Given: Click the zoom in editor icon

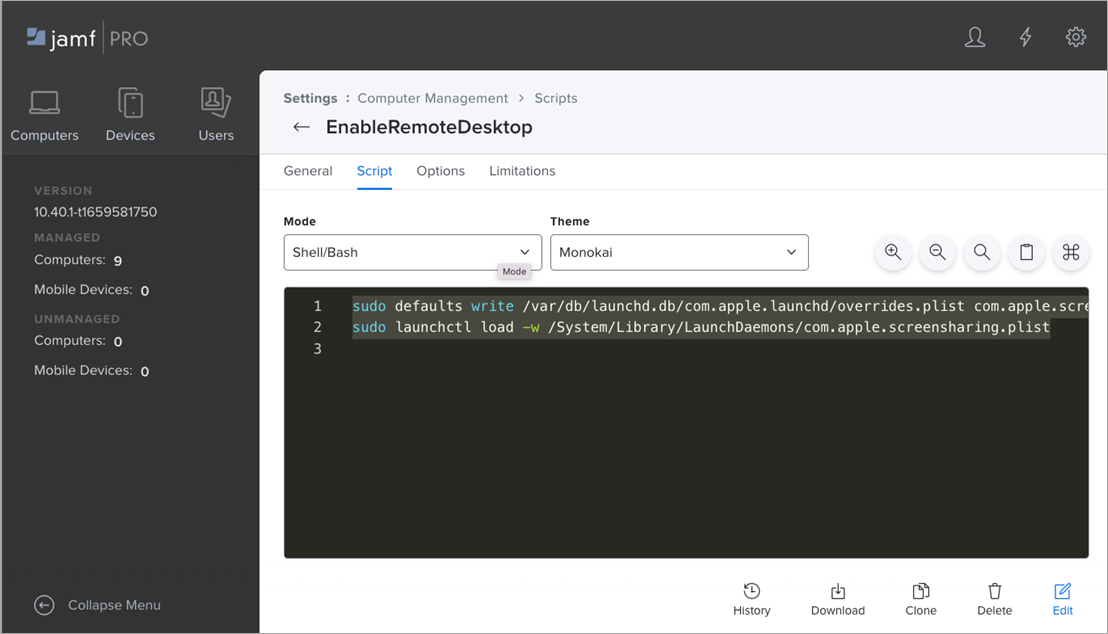Looking at the screenshot, I should tap(893, 252).
